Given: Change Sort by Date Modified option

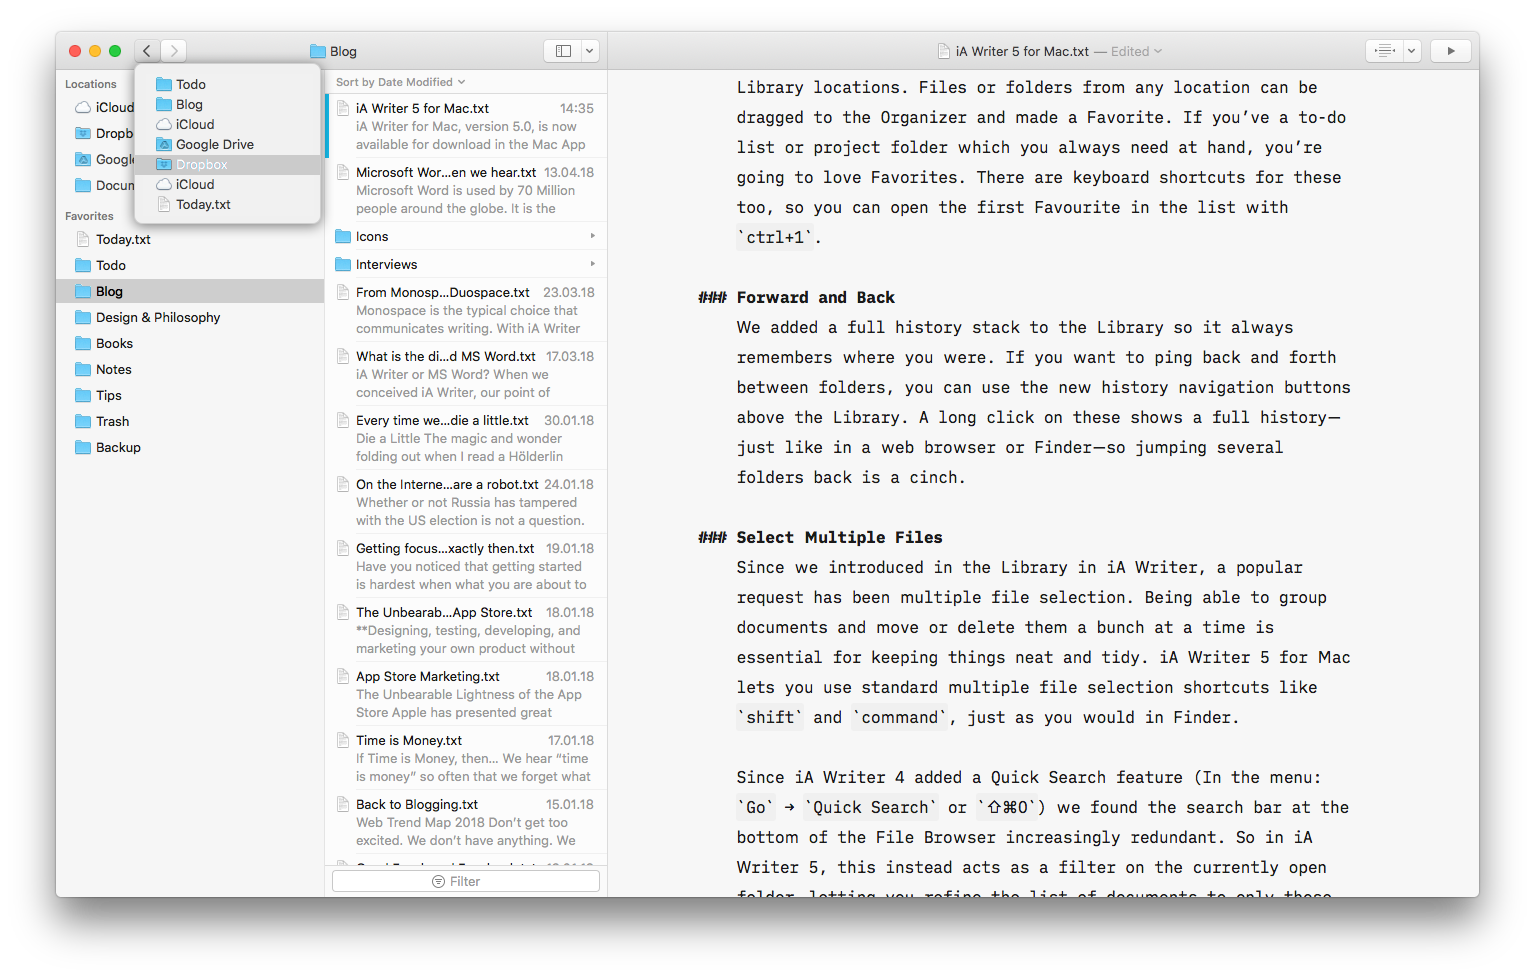Looking at the screenshot, I should click(400, 82).
